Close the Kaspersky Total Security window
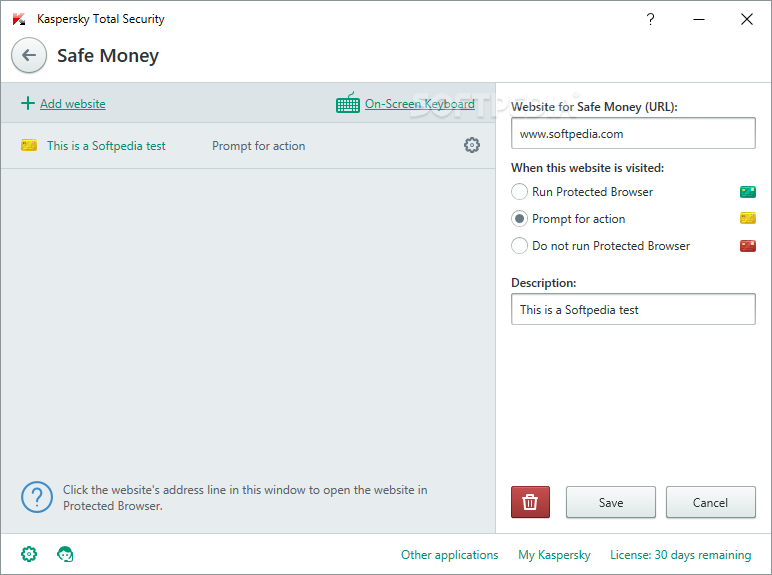 [x=747, y=19]
